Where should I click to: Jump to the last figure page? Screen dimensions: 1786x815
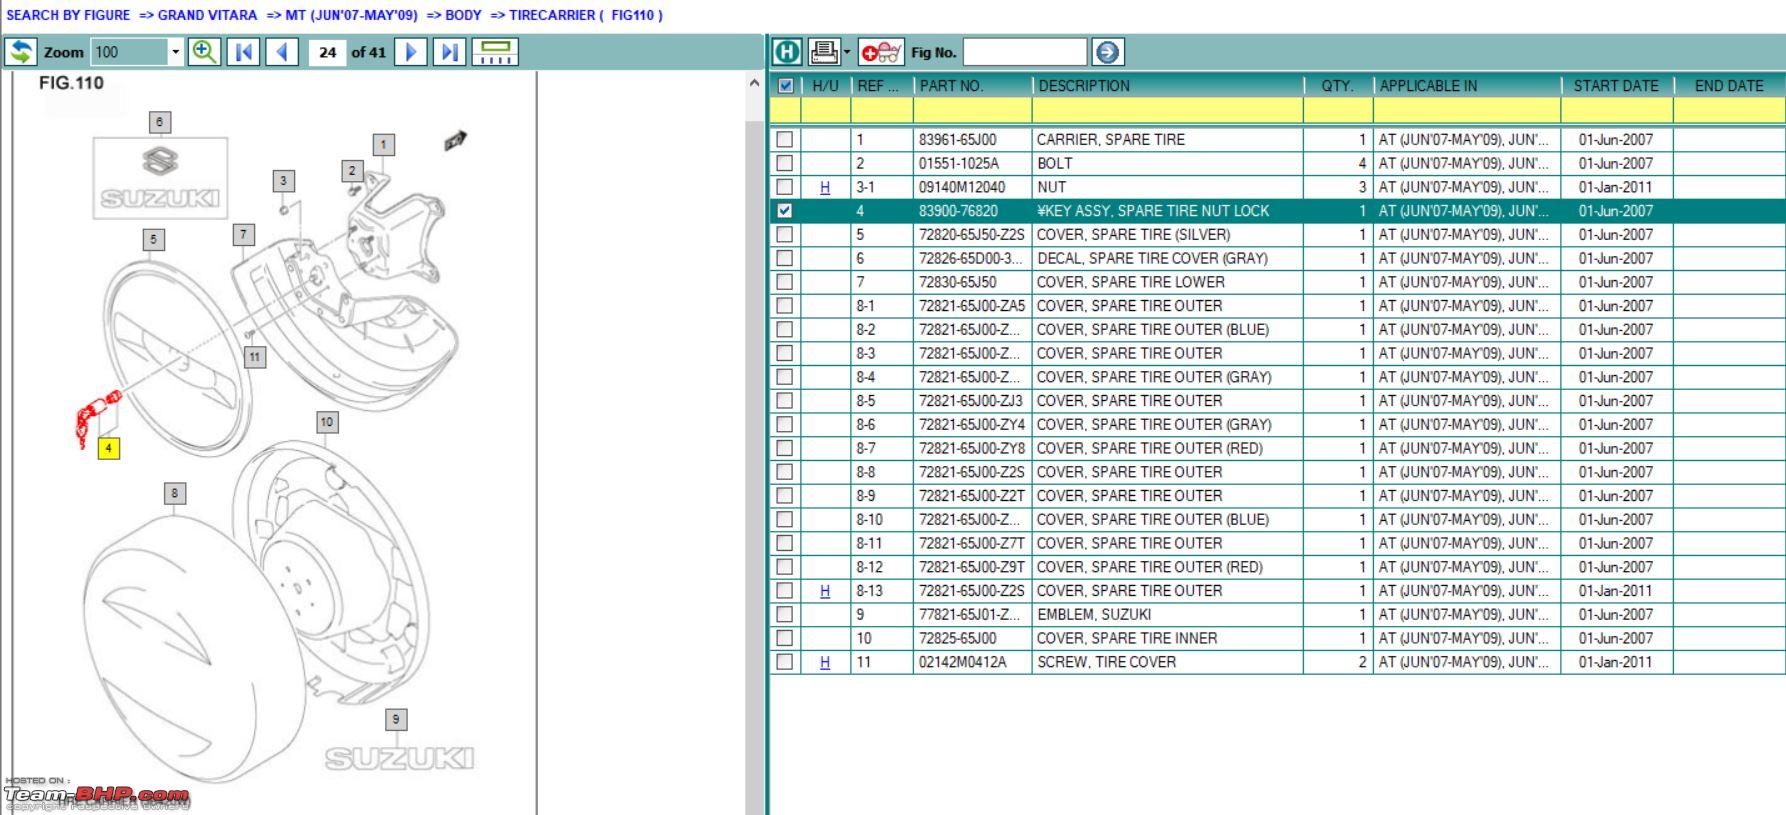pos(450,52)
